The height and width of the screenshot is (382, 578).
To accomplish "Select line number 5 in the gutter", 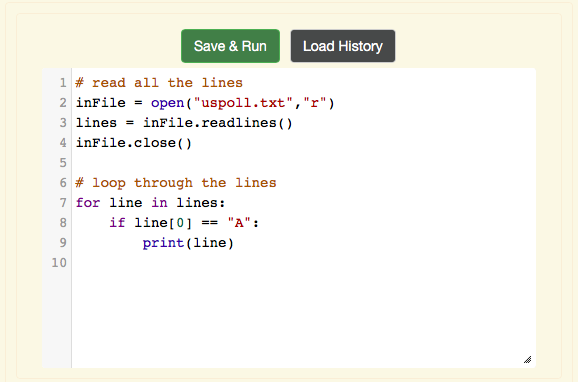I will pos(63,163).
